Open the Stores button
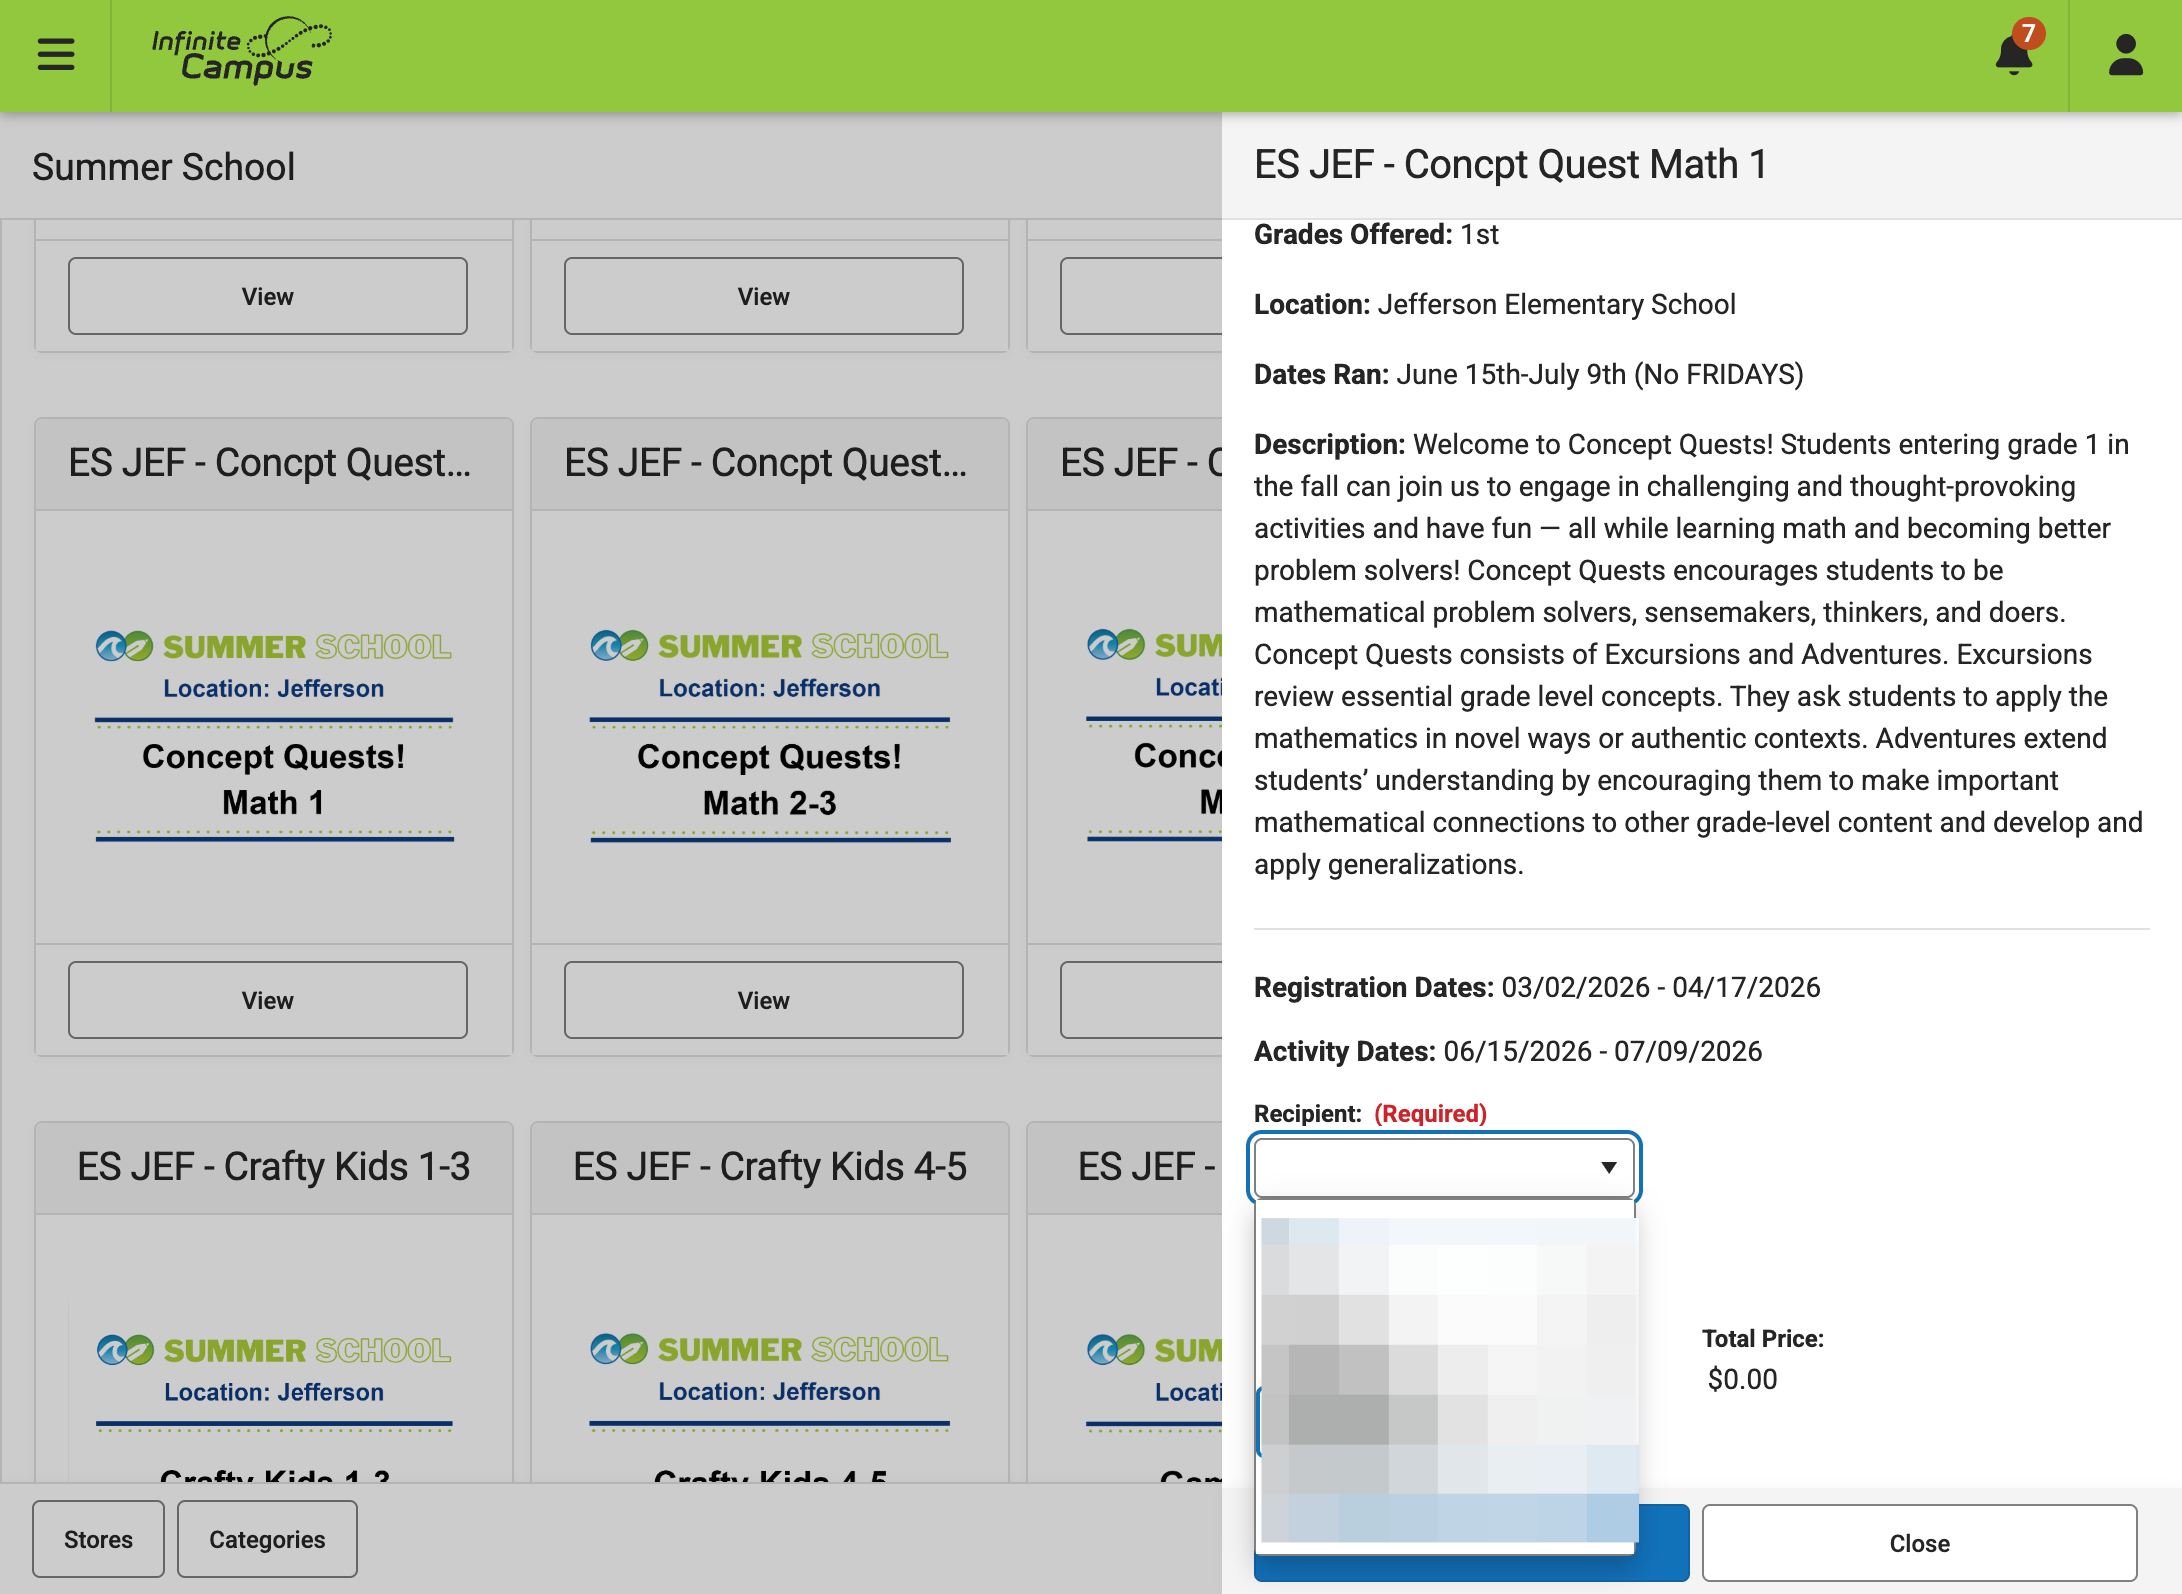Screen dimensions: 2182x1594 98,1539
